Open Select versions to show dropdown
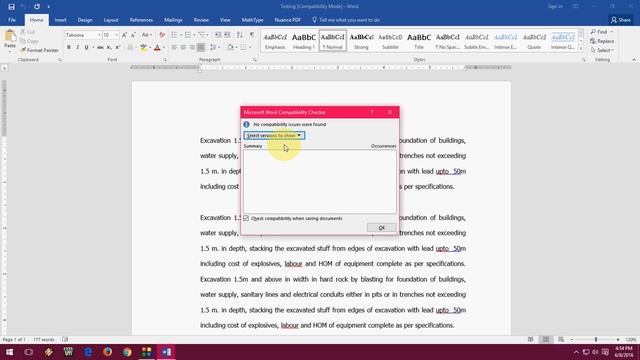 click(x=274, y=136)
